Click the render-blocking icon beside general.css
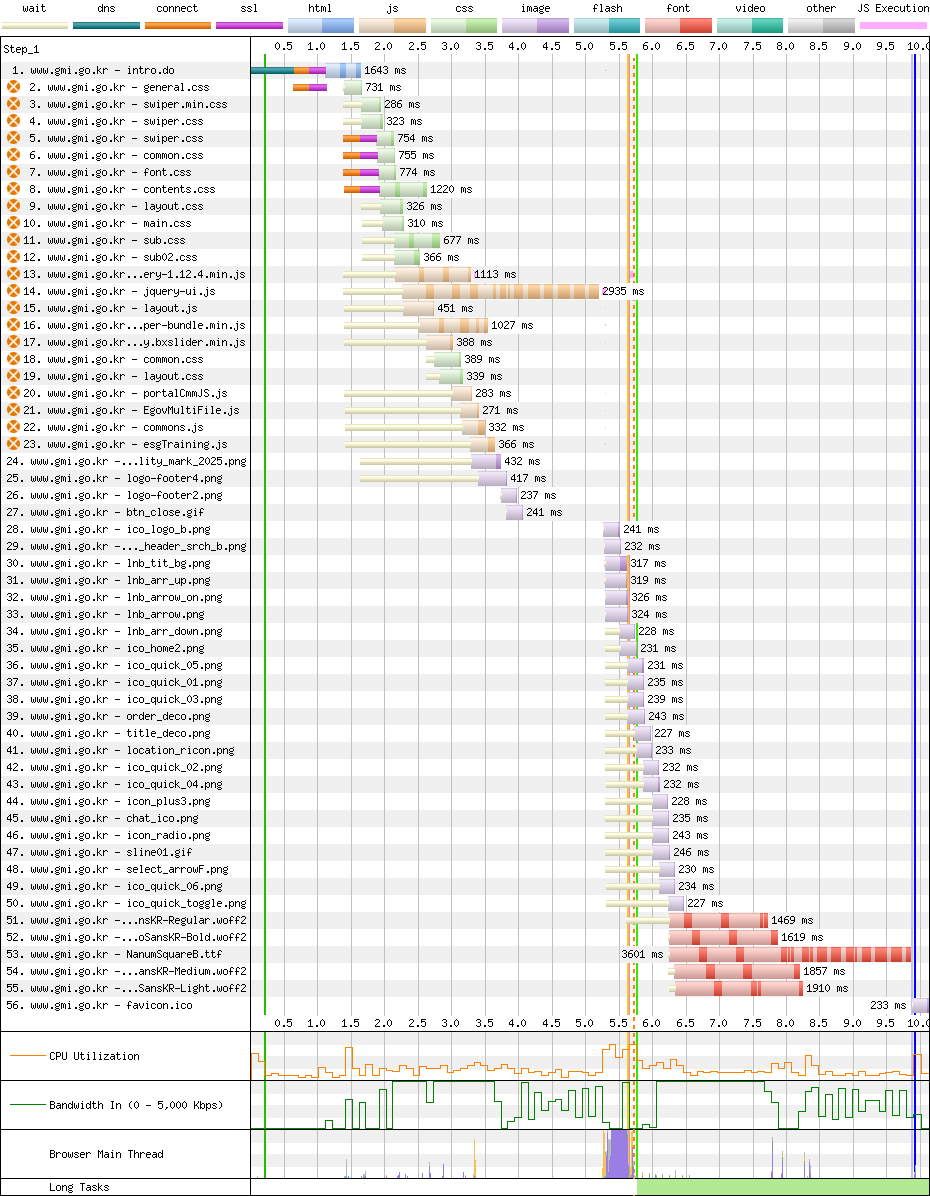930x1196 pixels. tap(13, 87)
